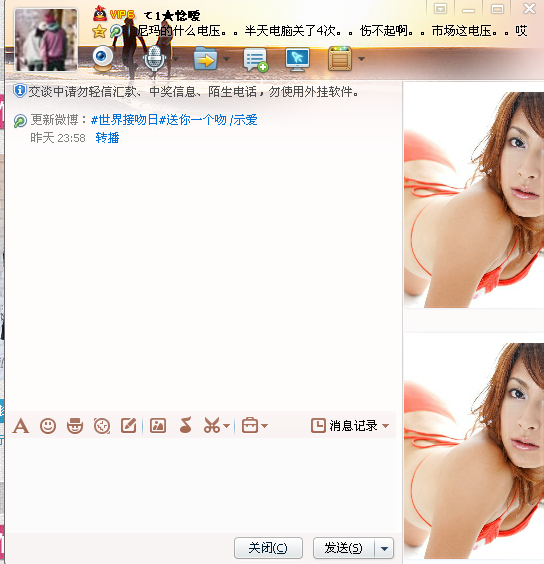This screenshot has width=544, height=564.
Task: Open the handwriting input pad icon
Action: [x=129, y=426]
